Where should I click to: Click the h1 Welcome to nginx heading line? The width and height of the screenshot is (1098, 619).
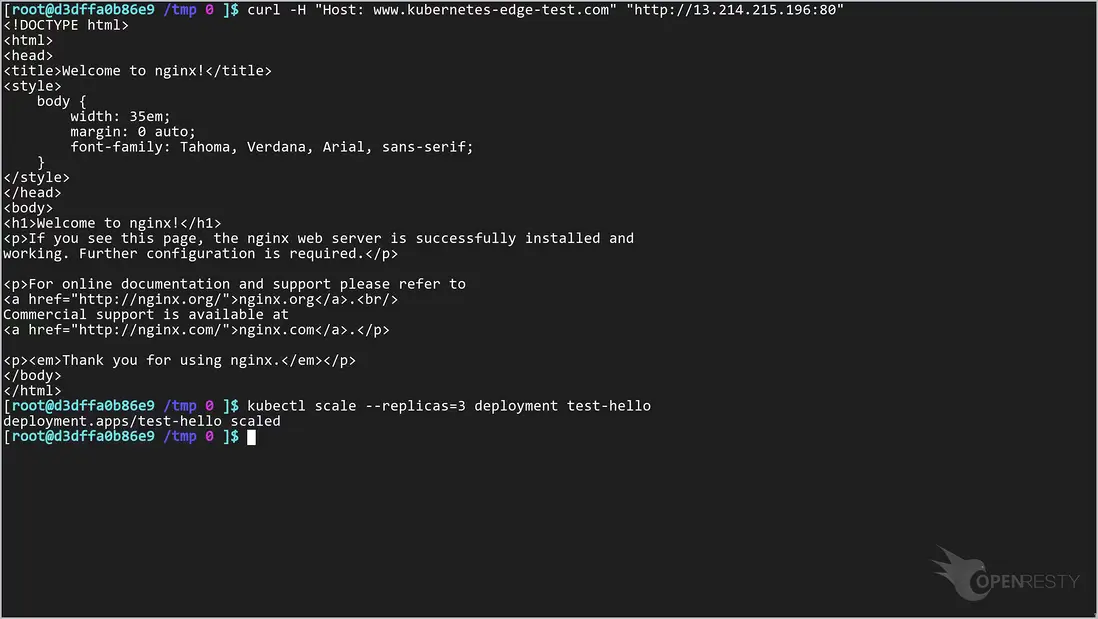(x=112, y=223)
